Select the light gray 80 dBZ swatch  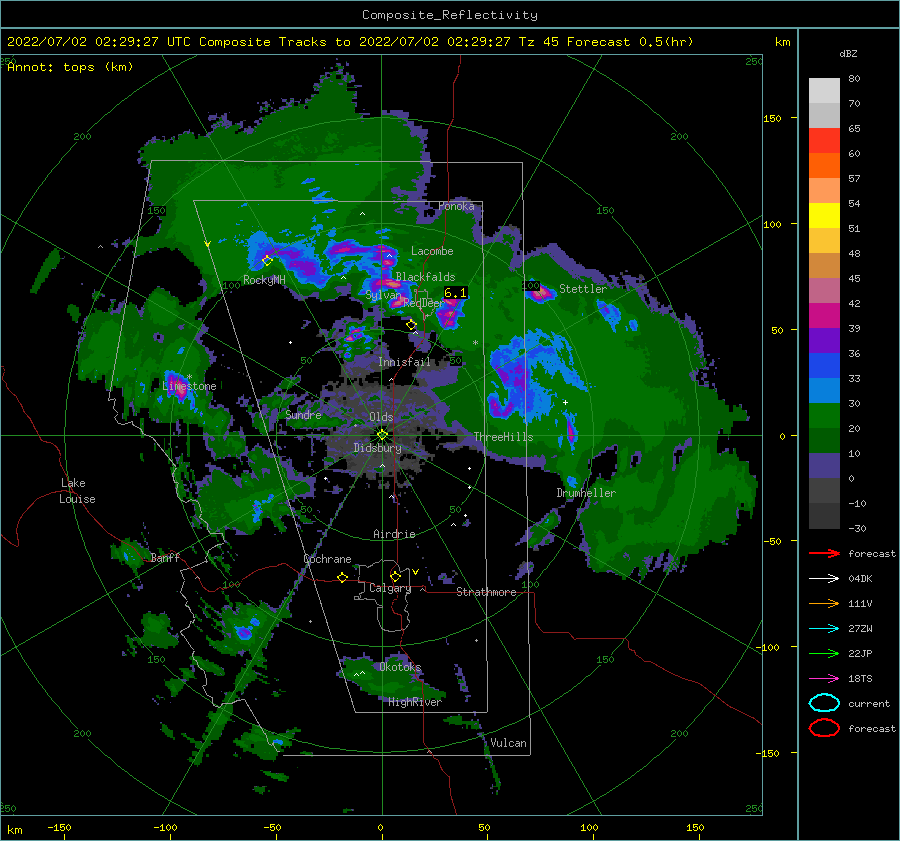point(824,90)
